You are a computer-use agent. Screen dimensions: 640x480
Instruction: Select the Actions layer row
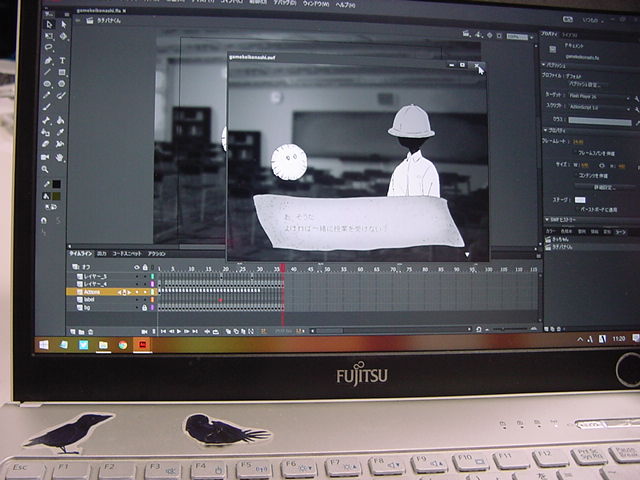[x=111, y=292]
